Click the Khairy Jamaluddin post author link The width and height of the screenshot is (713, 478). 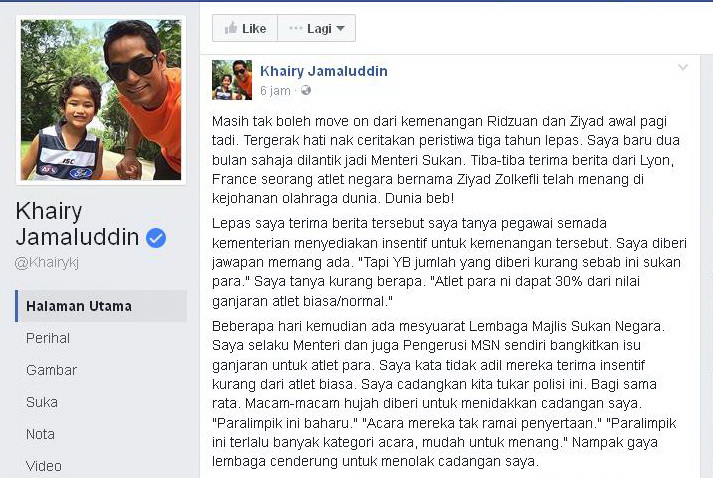[x=324, y=71]
